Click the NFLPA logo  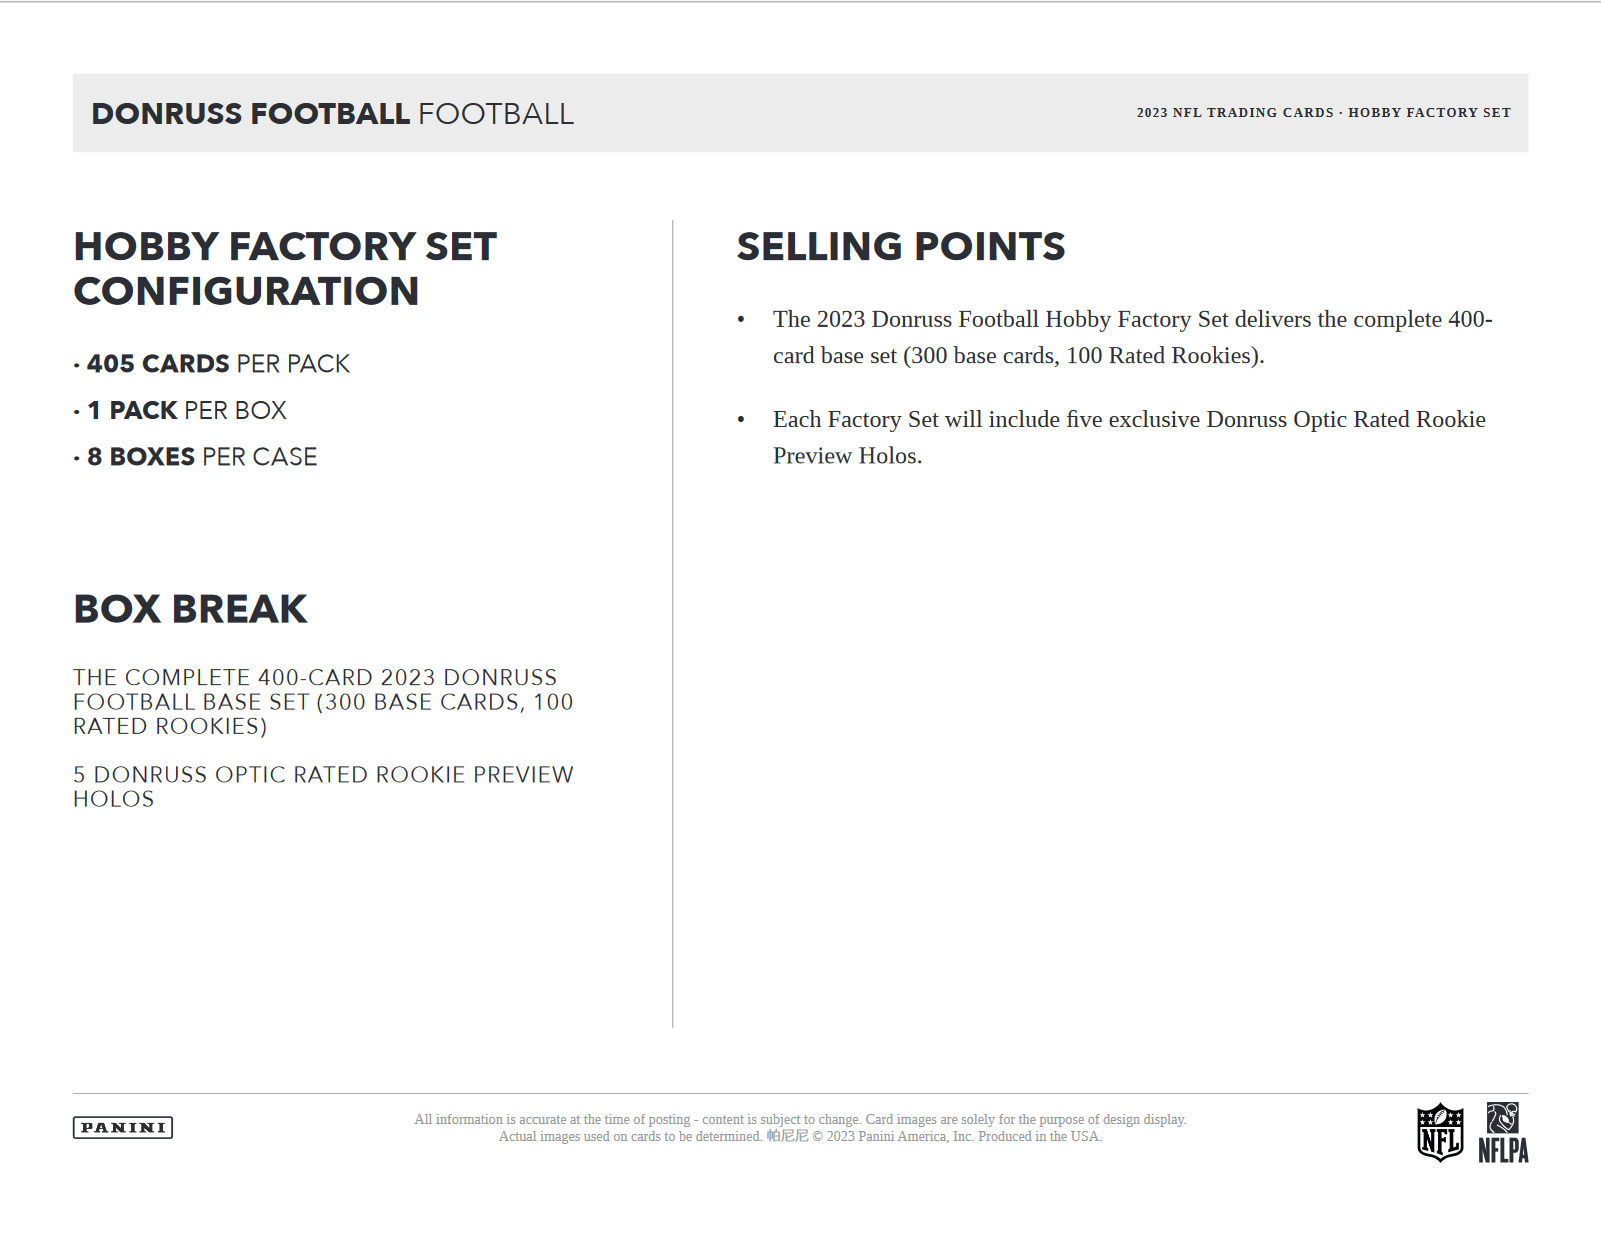[x=1503, y=1134]
